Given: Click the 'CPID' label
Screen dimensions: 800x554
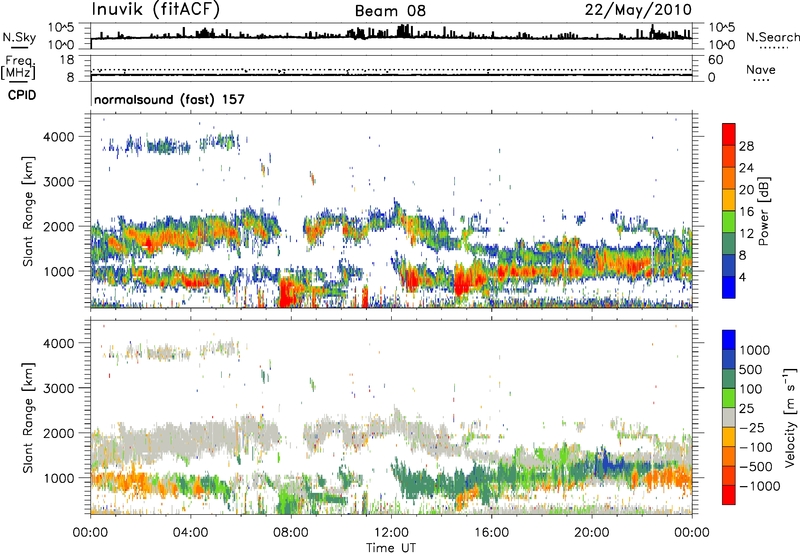Looking at the screenshot, I should [22, 95].
